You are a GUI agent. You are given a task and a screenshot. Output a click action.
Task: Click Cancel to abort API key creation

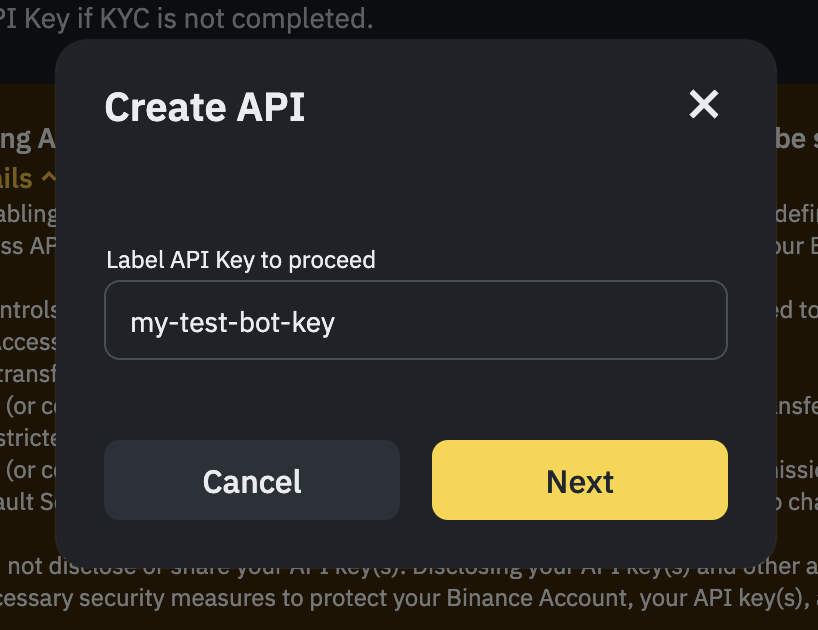251,481
